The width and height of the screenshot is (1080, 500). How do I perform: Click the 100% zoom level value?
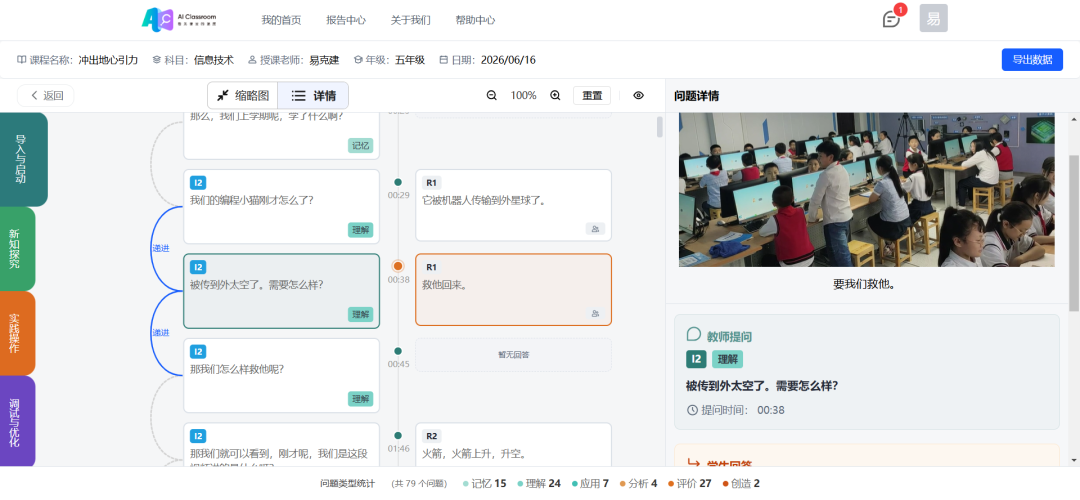click(x=523, y=96)
